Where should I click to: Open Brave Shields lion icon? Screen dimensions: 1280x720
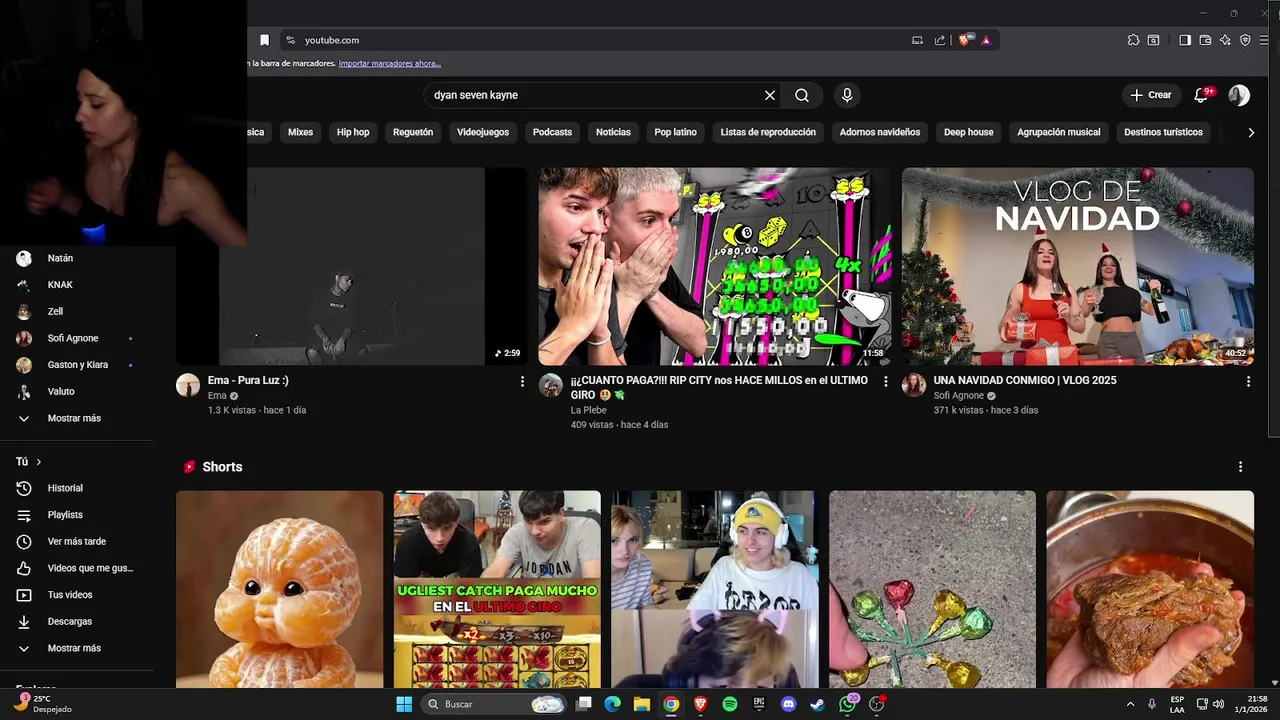coord(964,40)
